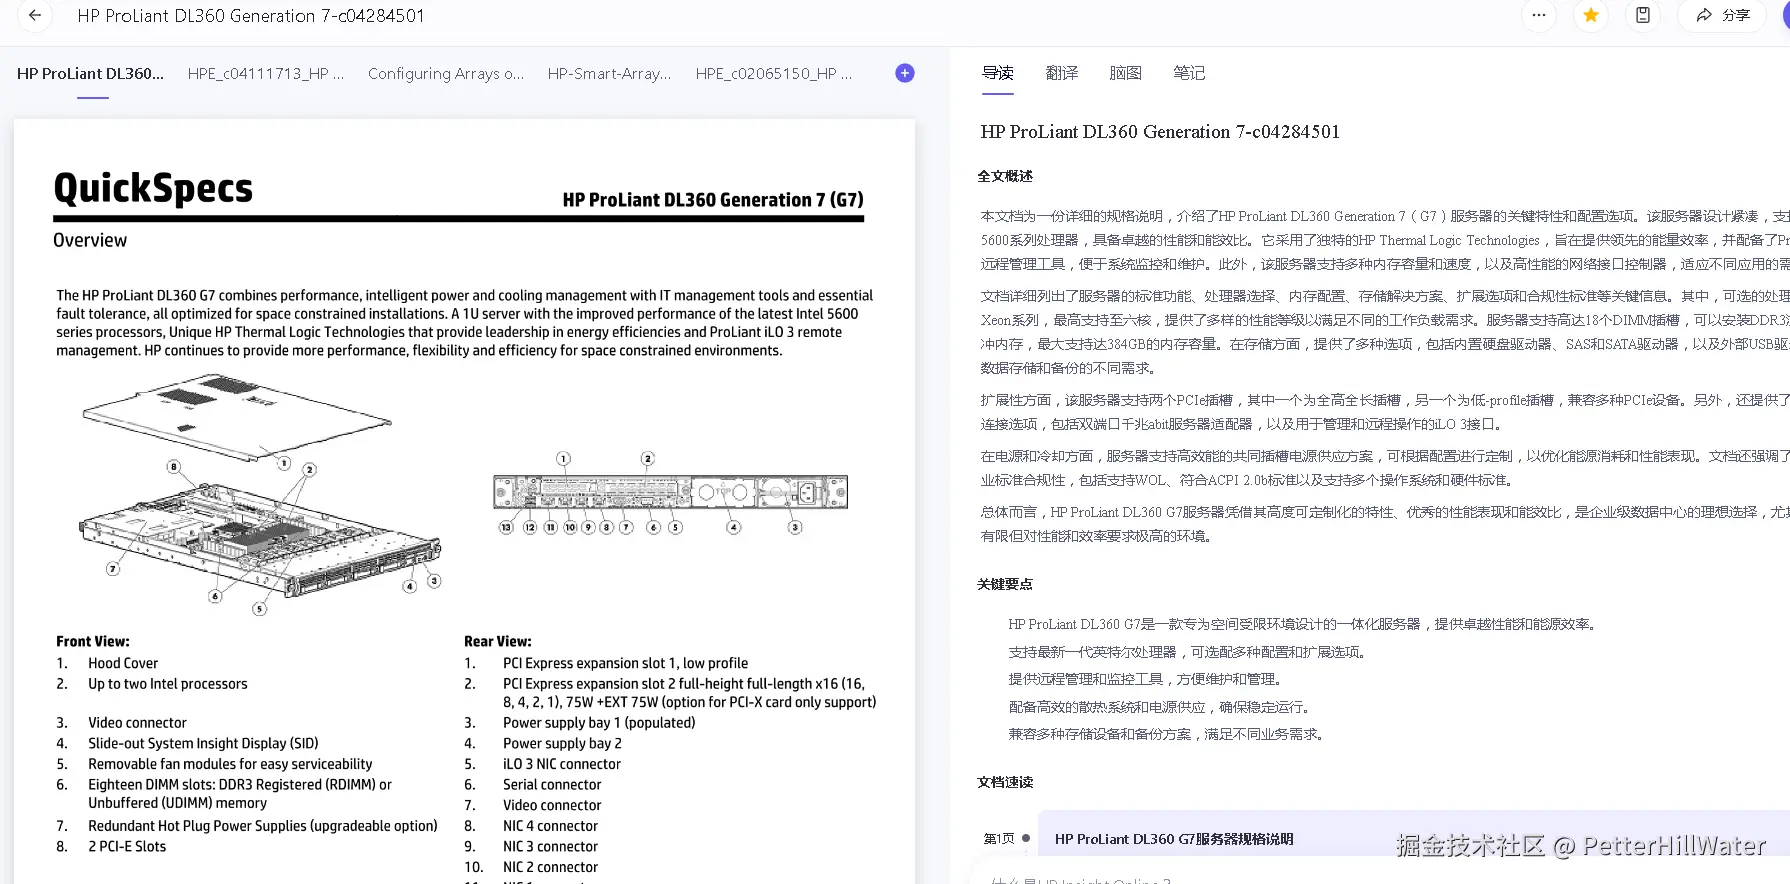Open the more options ellipsis menu

1538,15
